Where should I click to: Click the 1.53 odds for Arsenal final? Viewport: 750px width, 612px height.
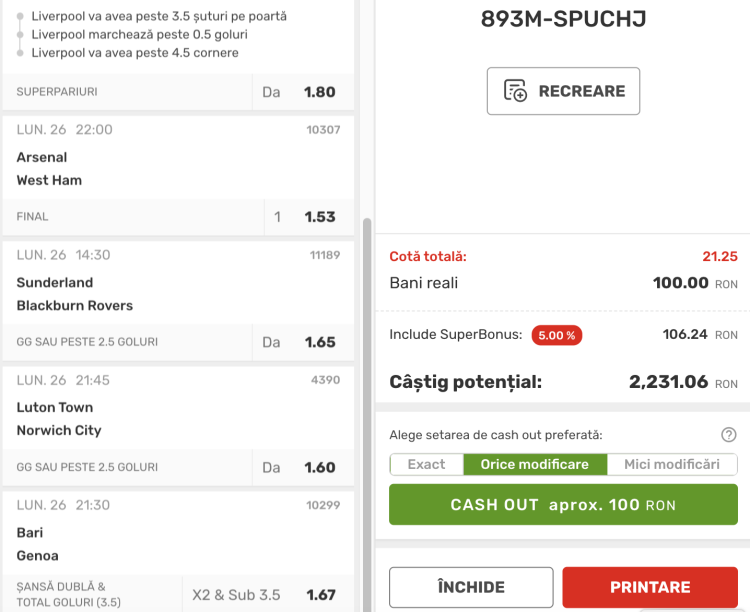coord(320,217)
